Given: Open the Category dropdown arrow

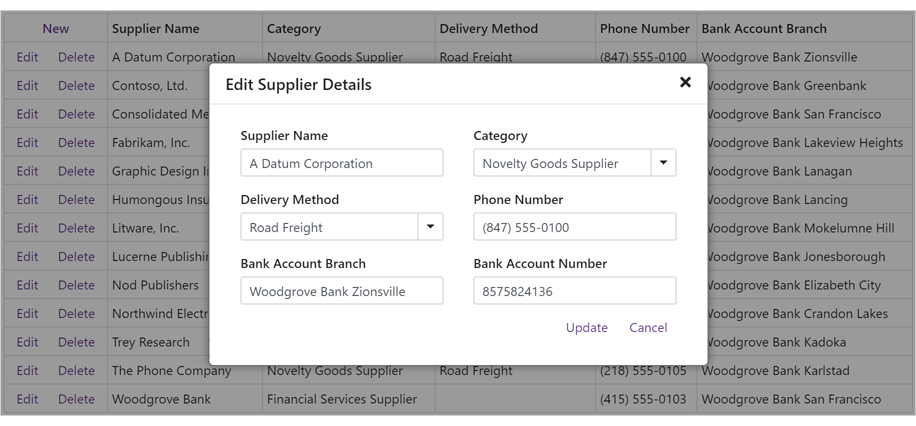Looking at the screenshot, I should pyautogui.click(x=663, y=163).
